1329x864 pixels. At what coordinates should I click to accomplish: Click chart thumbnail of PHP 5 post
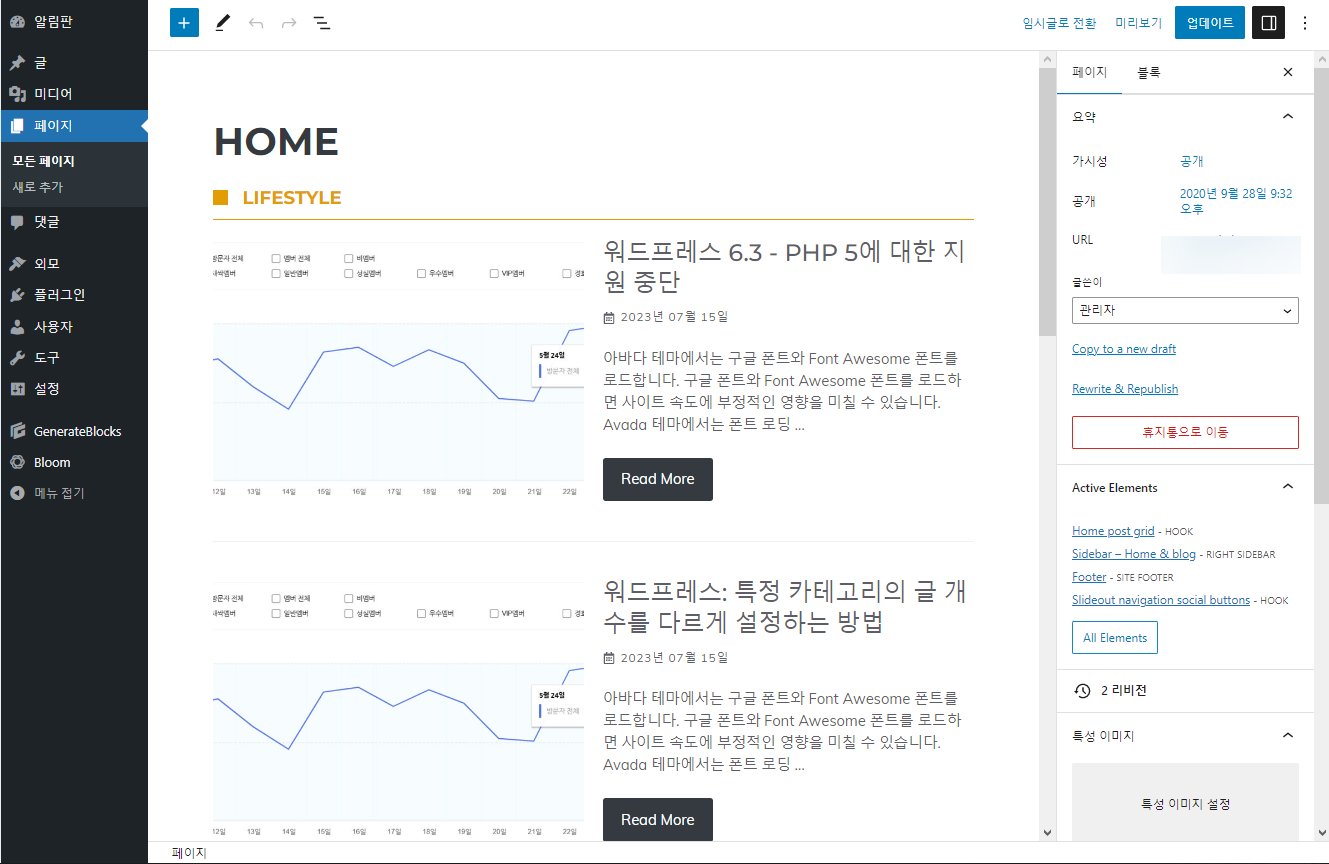398,370
